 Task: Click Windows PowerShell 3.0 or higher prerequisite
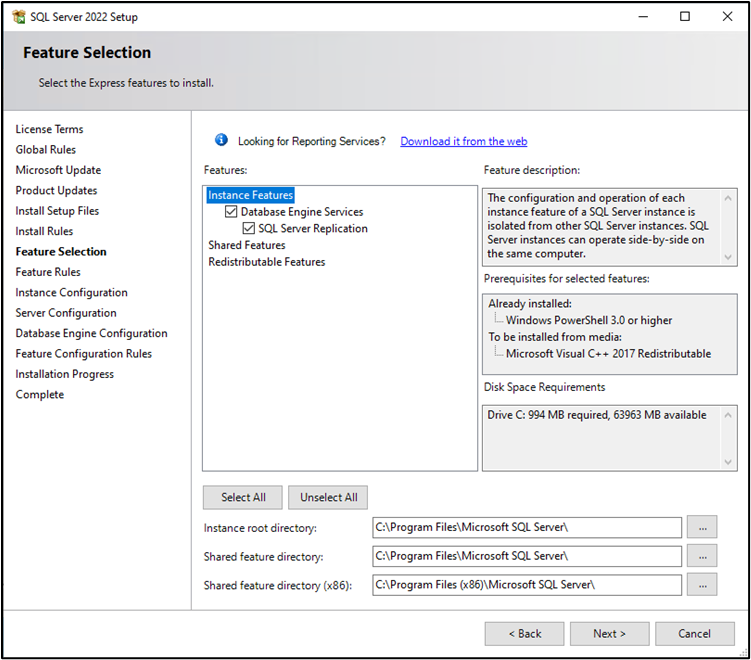pyautogui.click(x=589, y=320)
